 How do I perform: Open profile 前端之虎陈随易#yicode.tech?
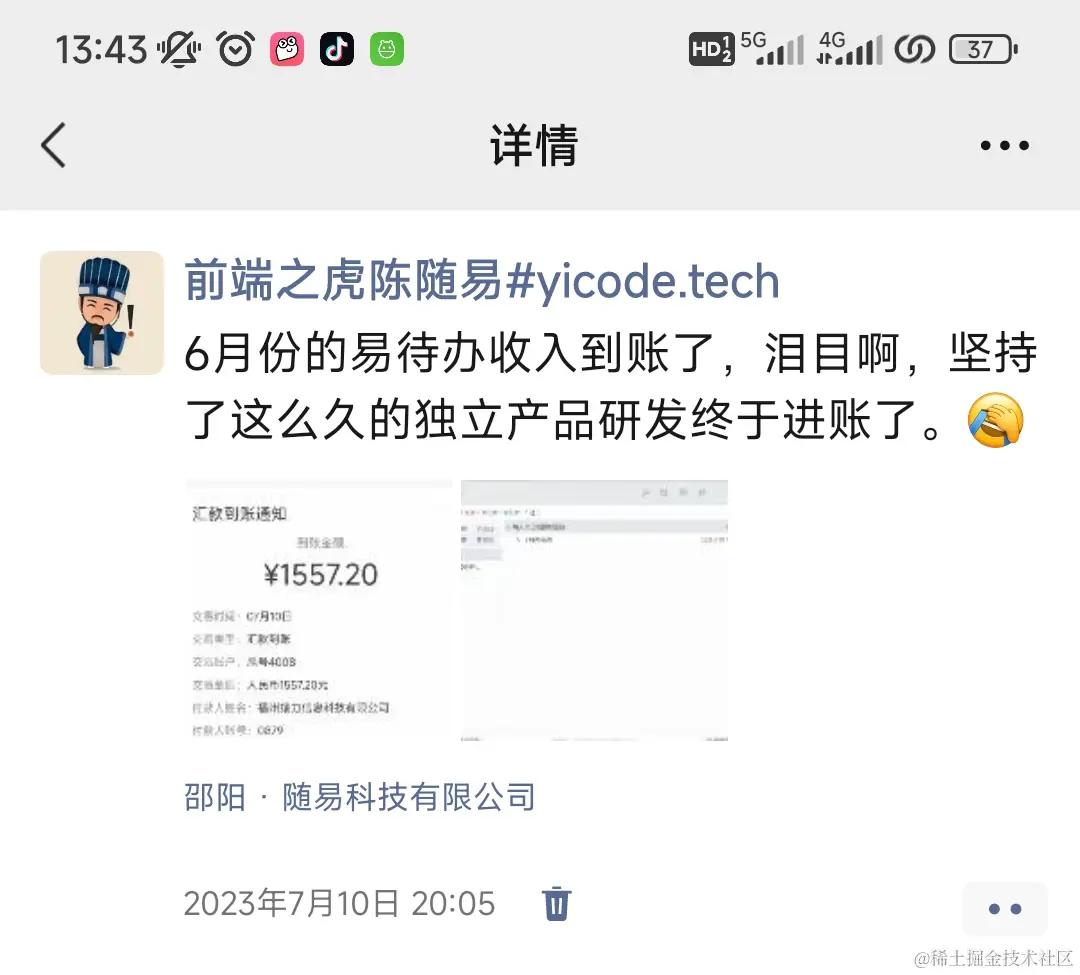(481, 281)
